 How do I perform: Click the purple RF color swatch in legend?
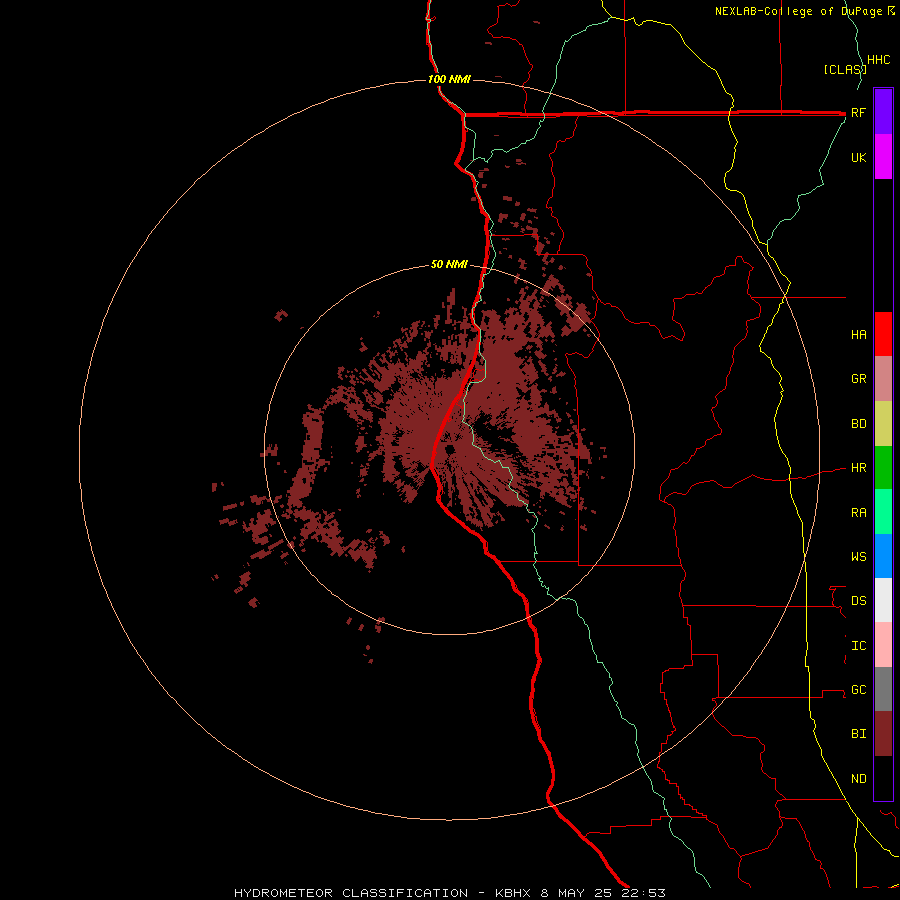[x=883, y=112]
